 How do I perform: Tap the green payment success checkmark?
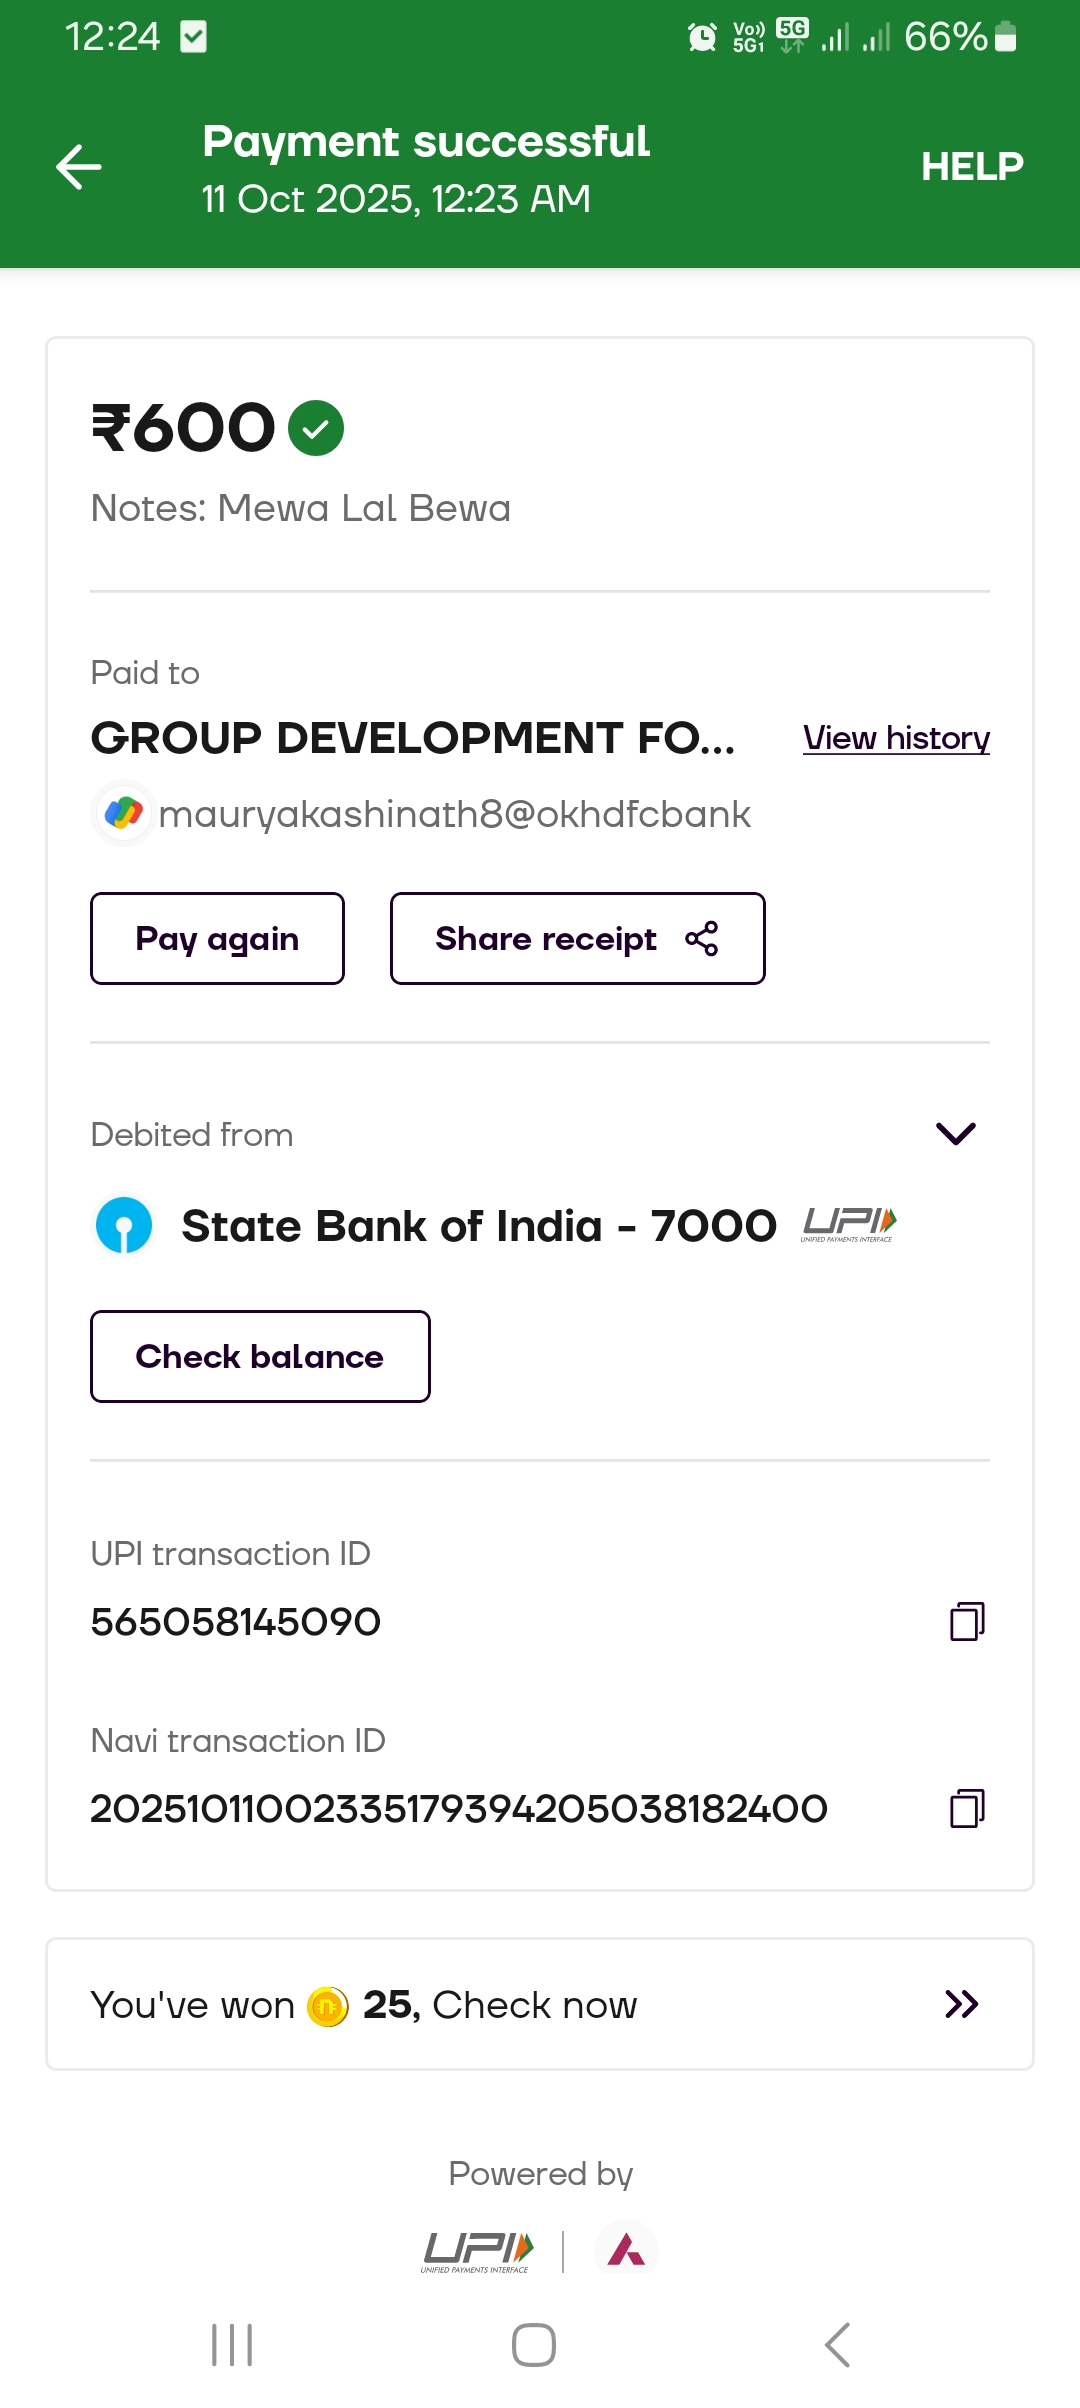[316, 428]
